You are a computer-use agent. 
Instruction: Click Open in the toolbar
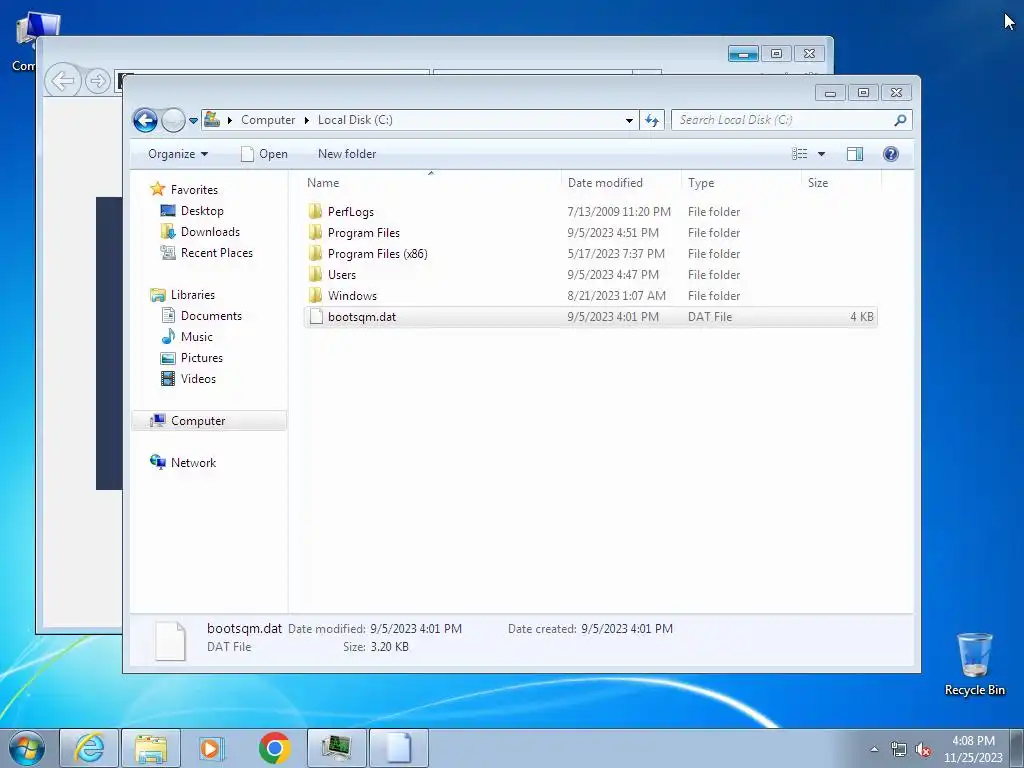coord(264,154)
